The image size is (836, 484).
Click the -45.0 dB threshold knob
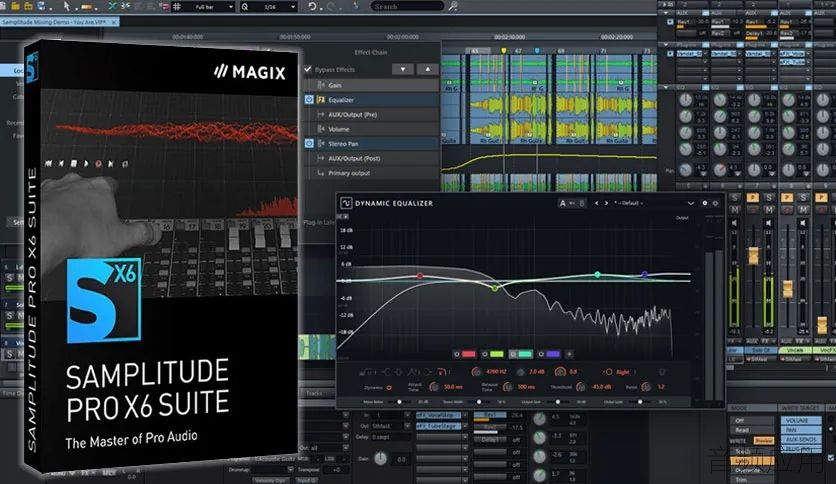click(581, 386)
